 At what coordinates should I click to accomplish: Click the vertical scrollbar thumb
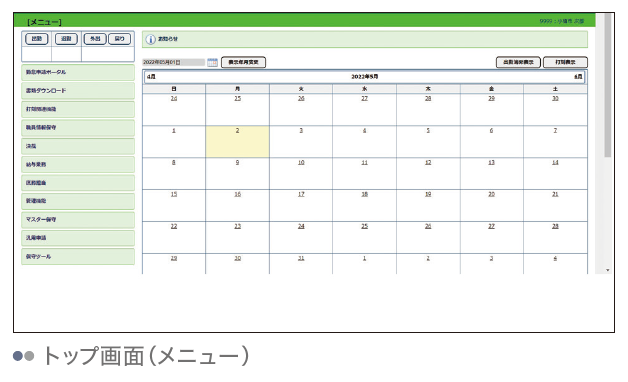[608, 85]
